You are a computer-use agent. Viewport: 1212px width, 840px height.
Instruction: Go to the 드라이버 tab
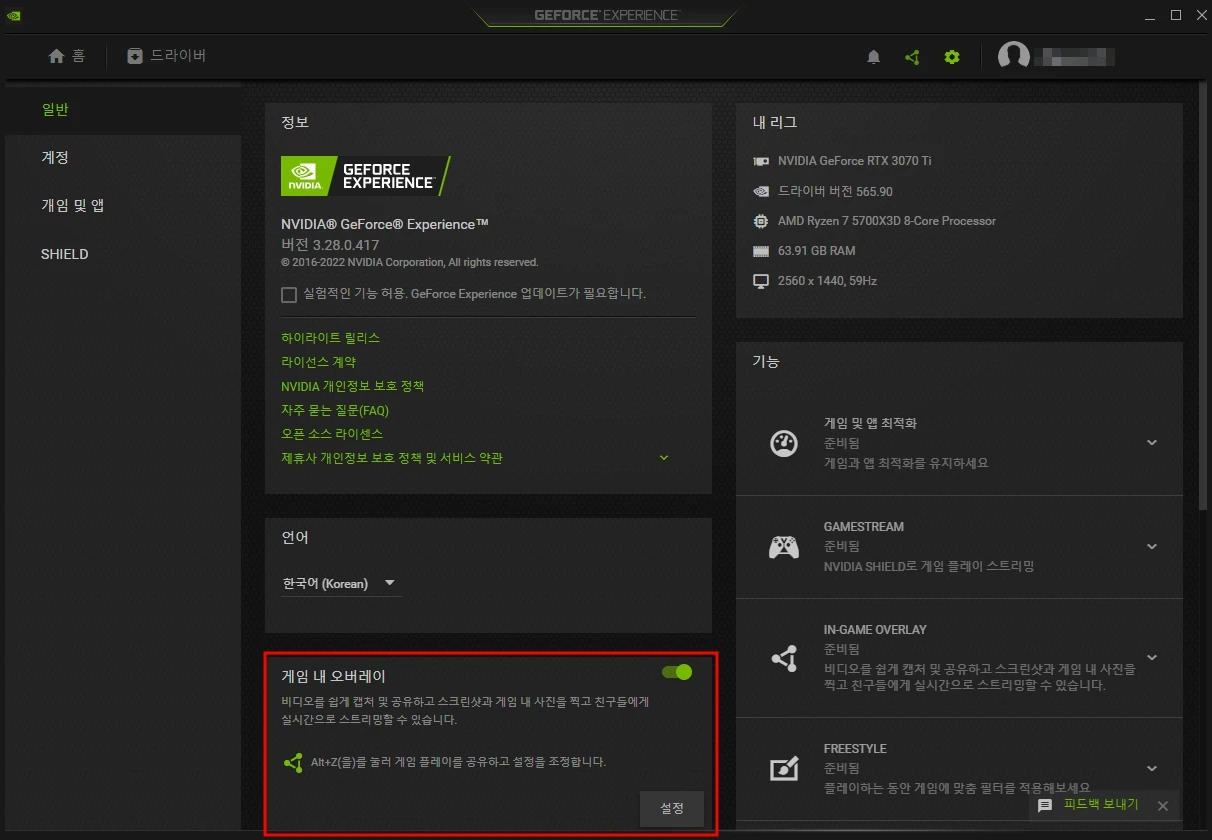[166, 56]
